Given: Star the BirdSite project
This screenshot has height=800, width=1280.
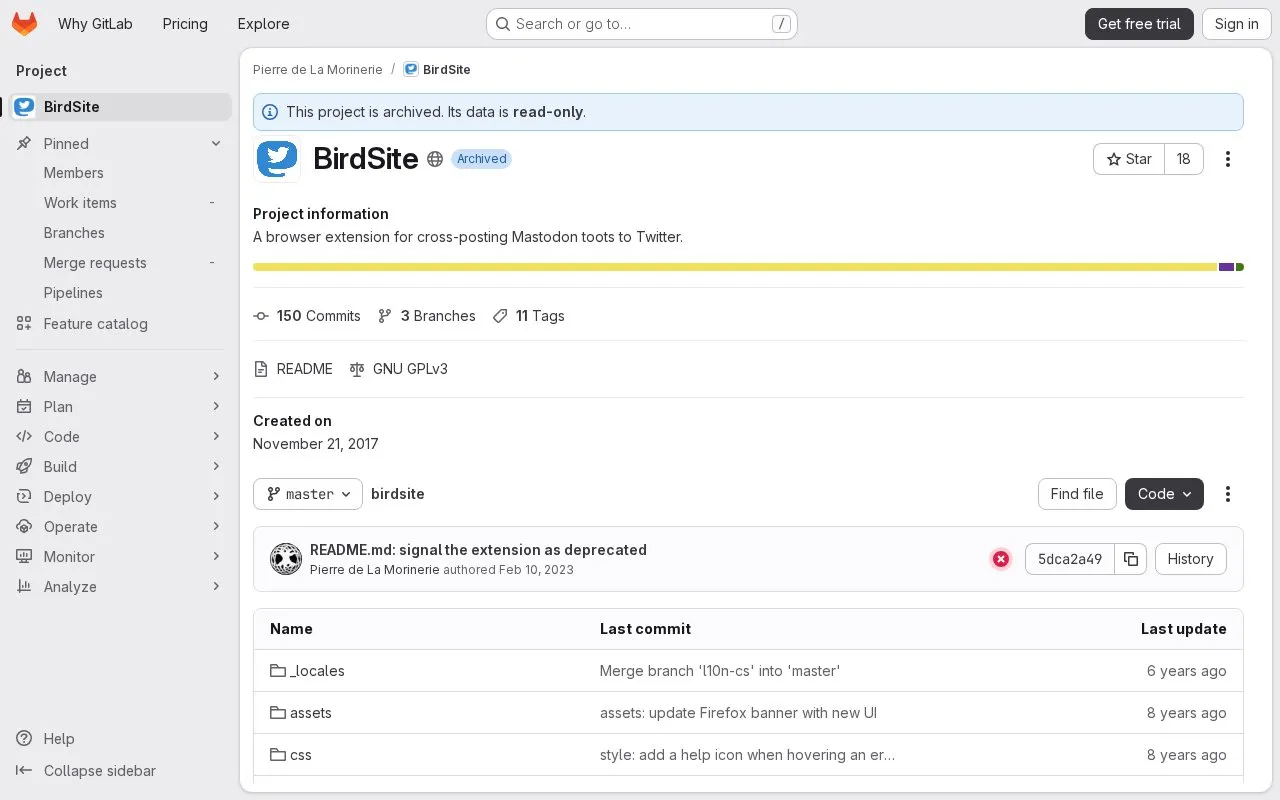Looking at the screenshot, I should click(x=1129, y=159).
